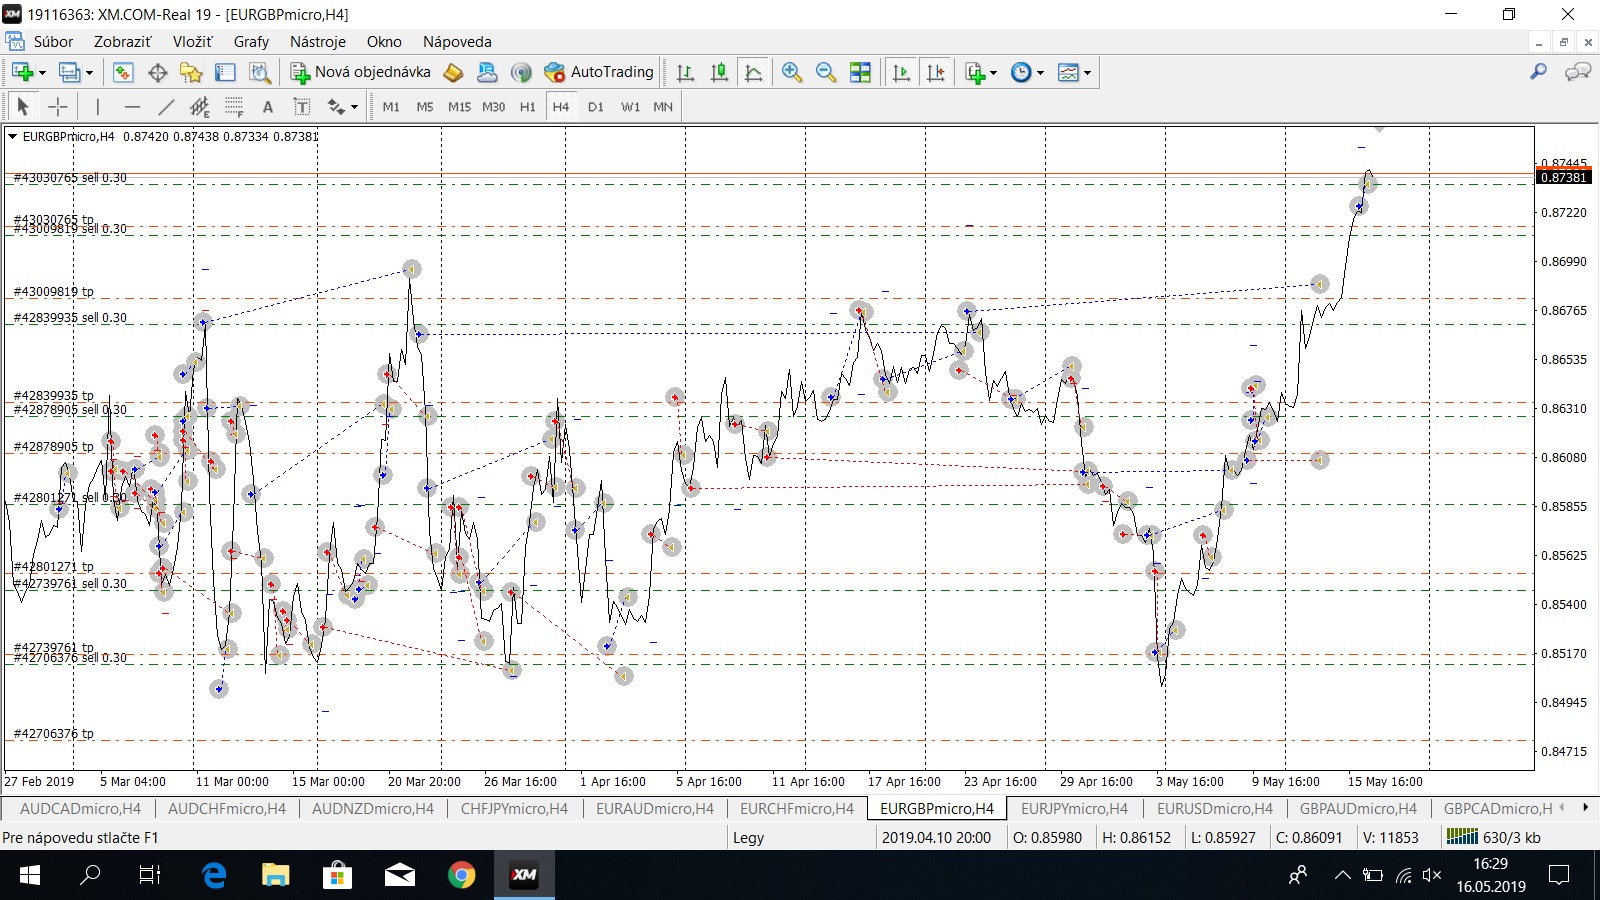This screenshot has width=1600, height=900.
Task: Toggle chart Auto Scroll
Action: pyautogui.click(x=901, y=72)
